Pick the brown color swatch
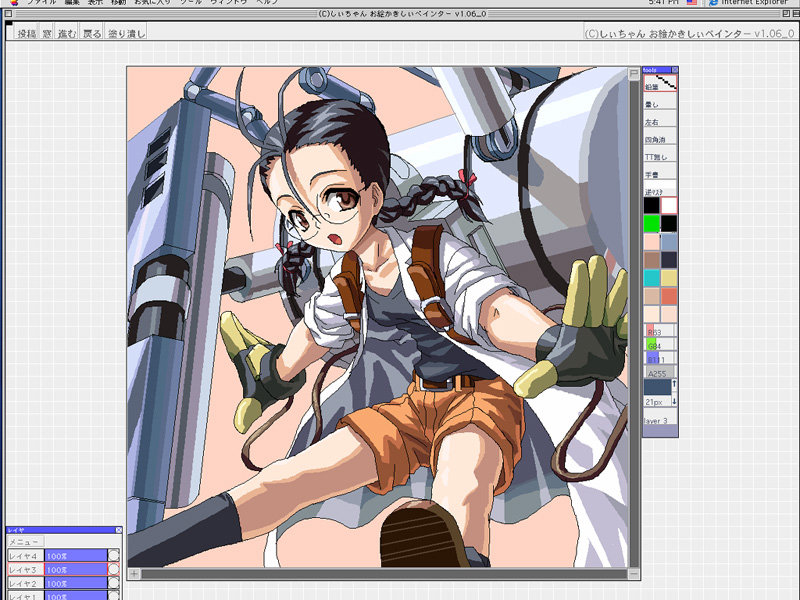This screenshot has width=800, height=600. point(652,260)
